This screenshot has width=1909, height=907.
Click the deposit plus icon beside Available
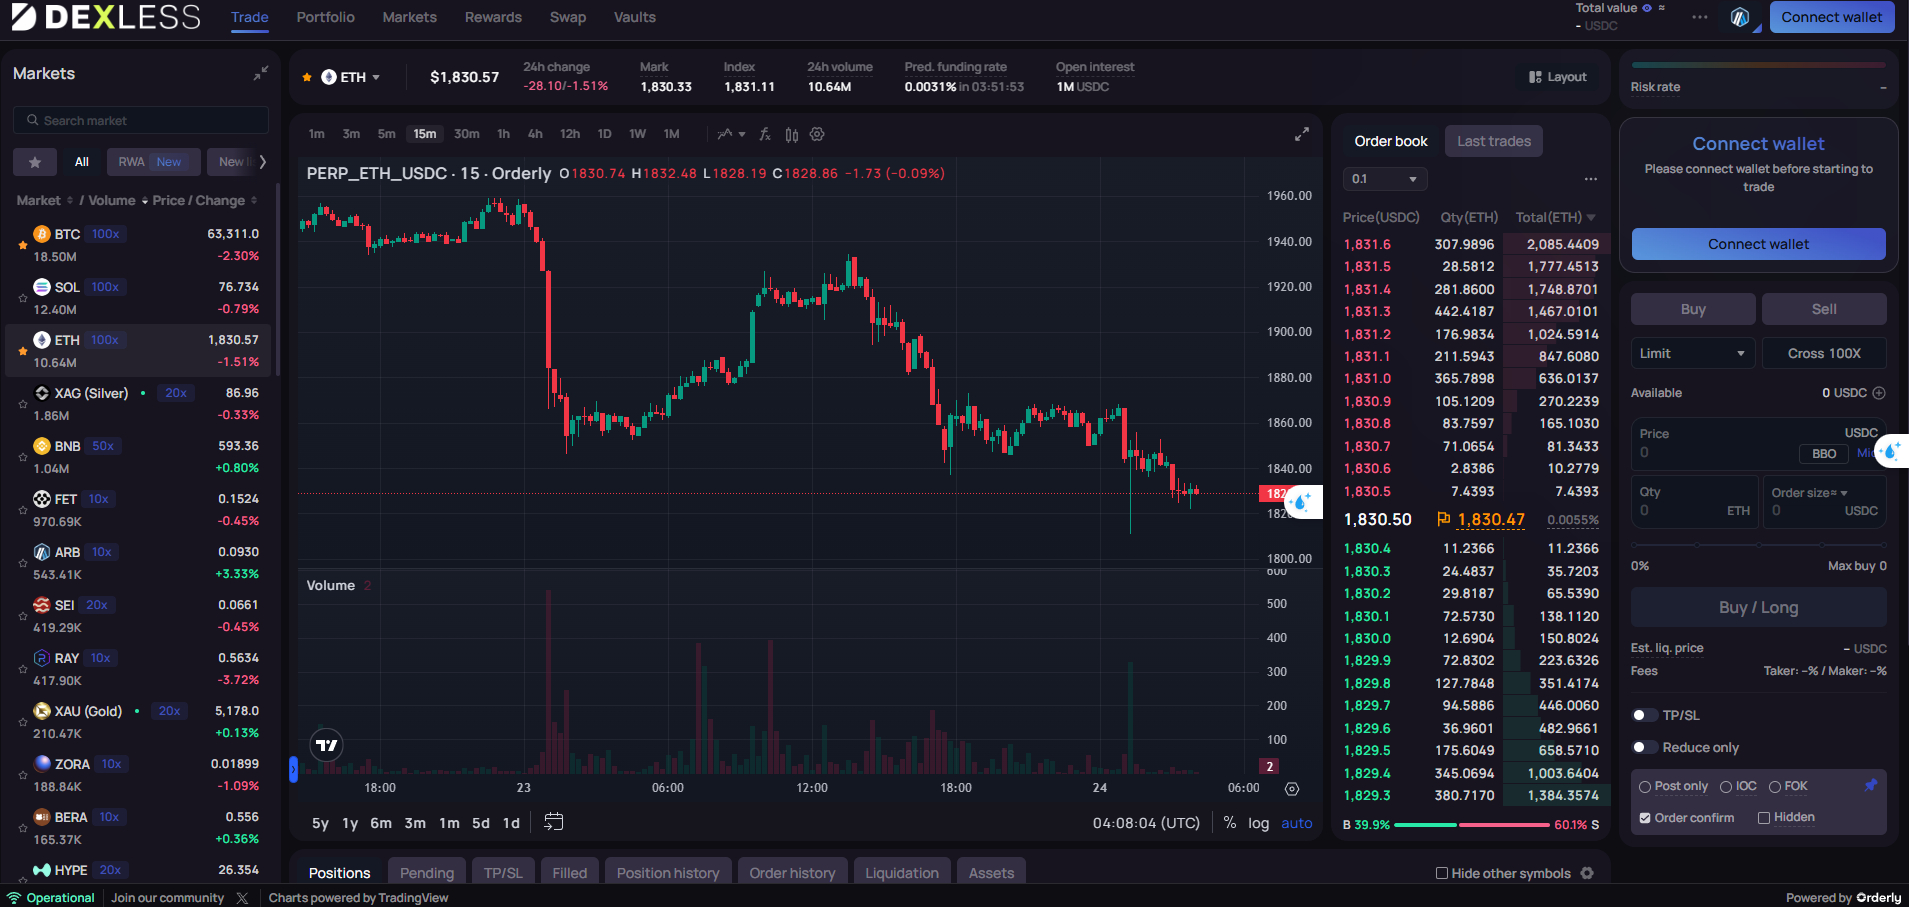click(x=1878, y=393)
